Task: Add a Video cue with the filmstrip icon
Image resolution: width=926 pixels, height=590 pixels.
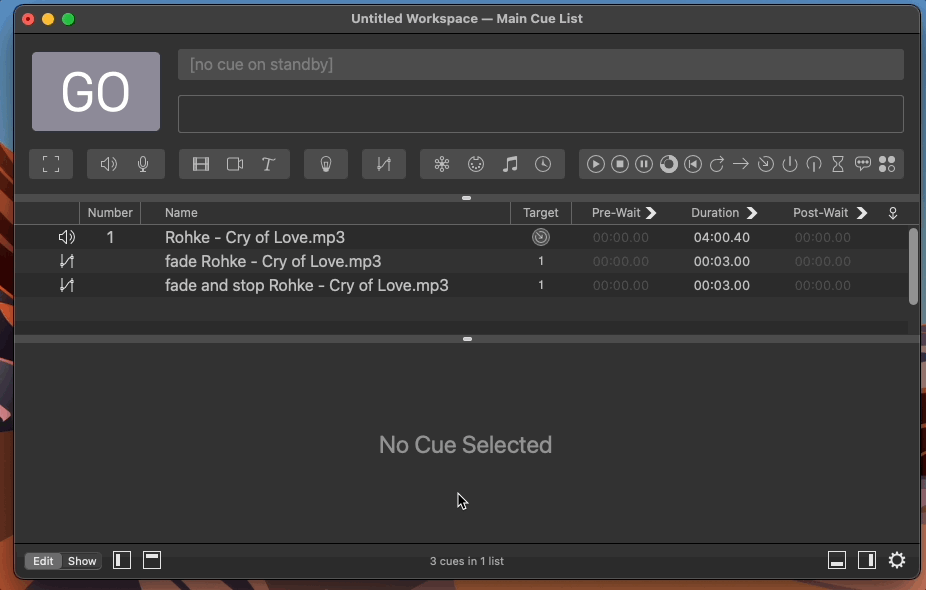Action: click(x=201, y=164)
